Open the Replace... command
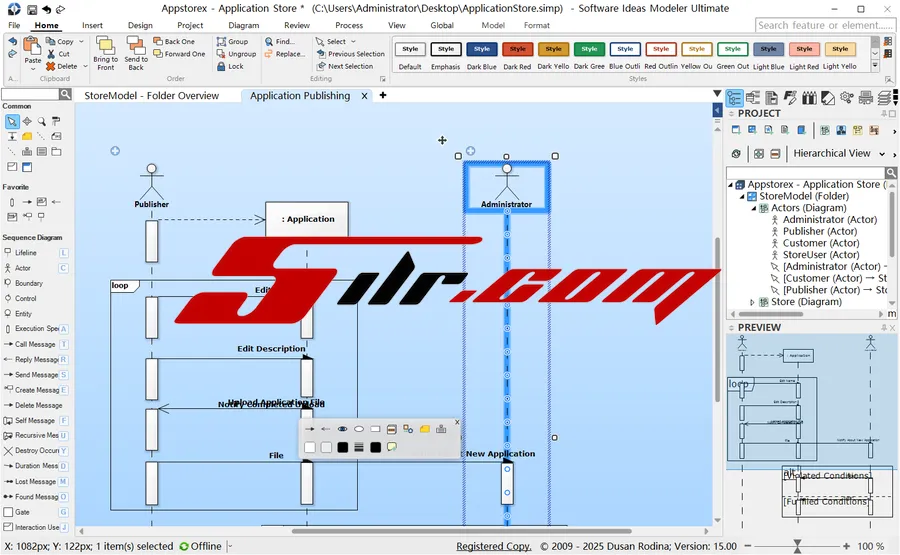Screen dimensions: 900x555 pos(284,54)
